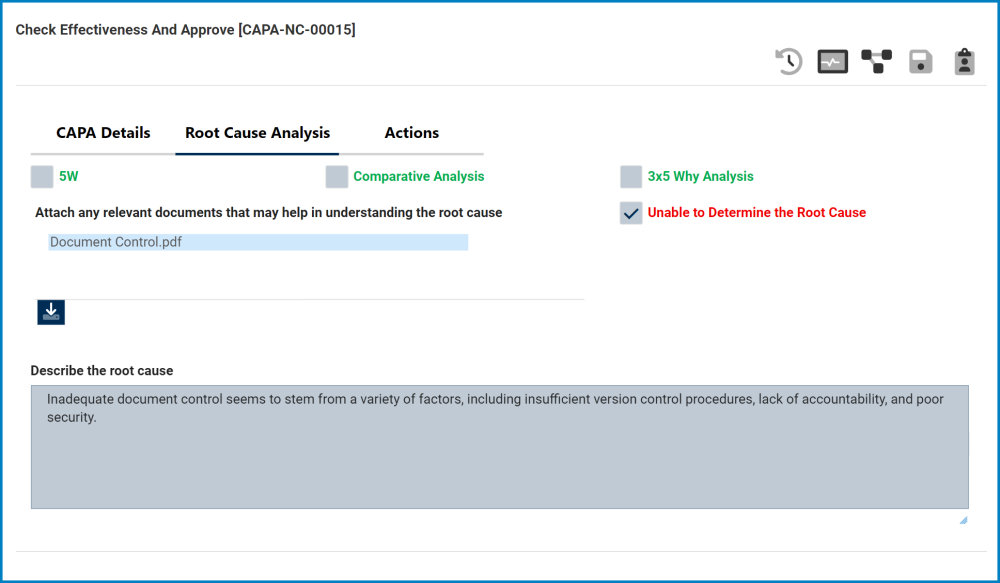View the activity log icon
The width and height of the screenshot is (1000, 583).
pos(832,61)
